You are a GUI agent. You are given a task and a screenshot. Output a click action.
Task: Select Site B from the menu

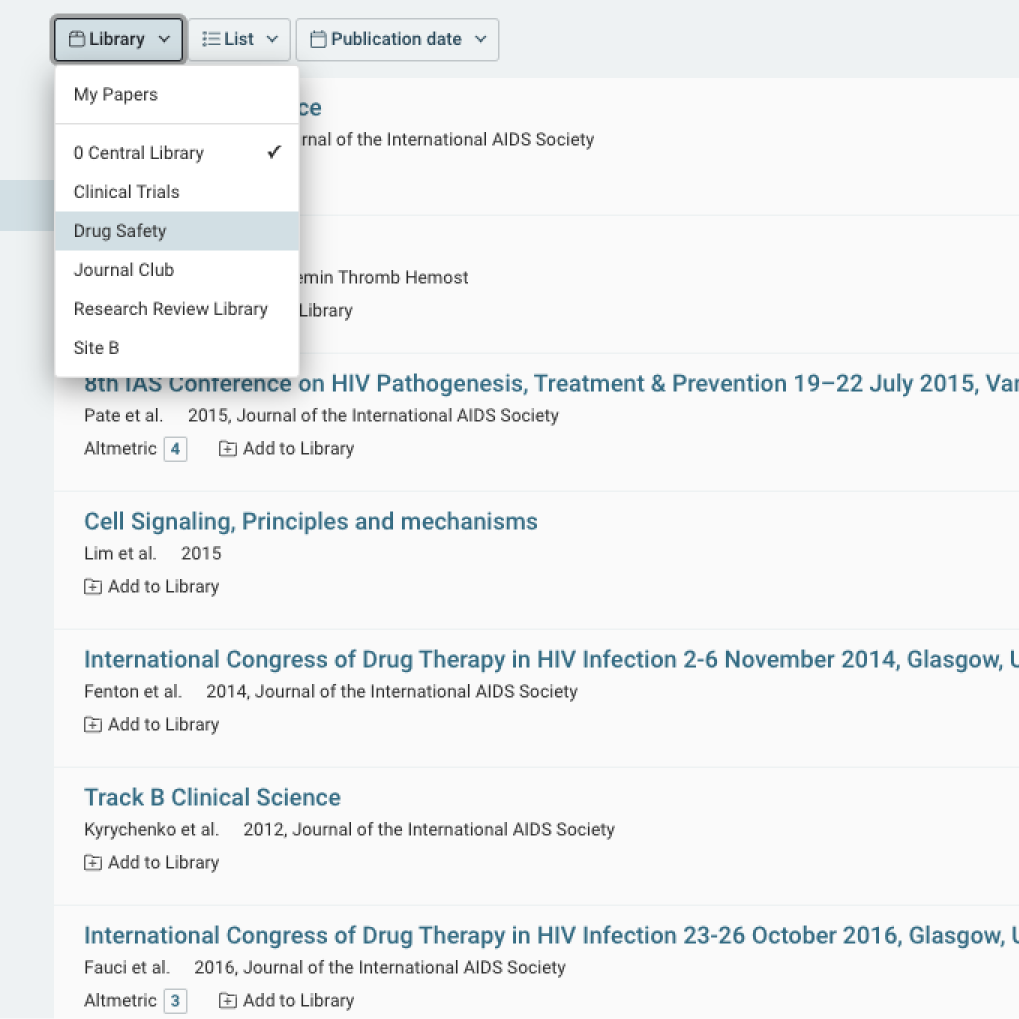pos(96,348)
